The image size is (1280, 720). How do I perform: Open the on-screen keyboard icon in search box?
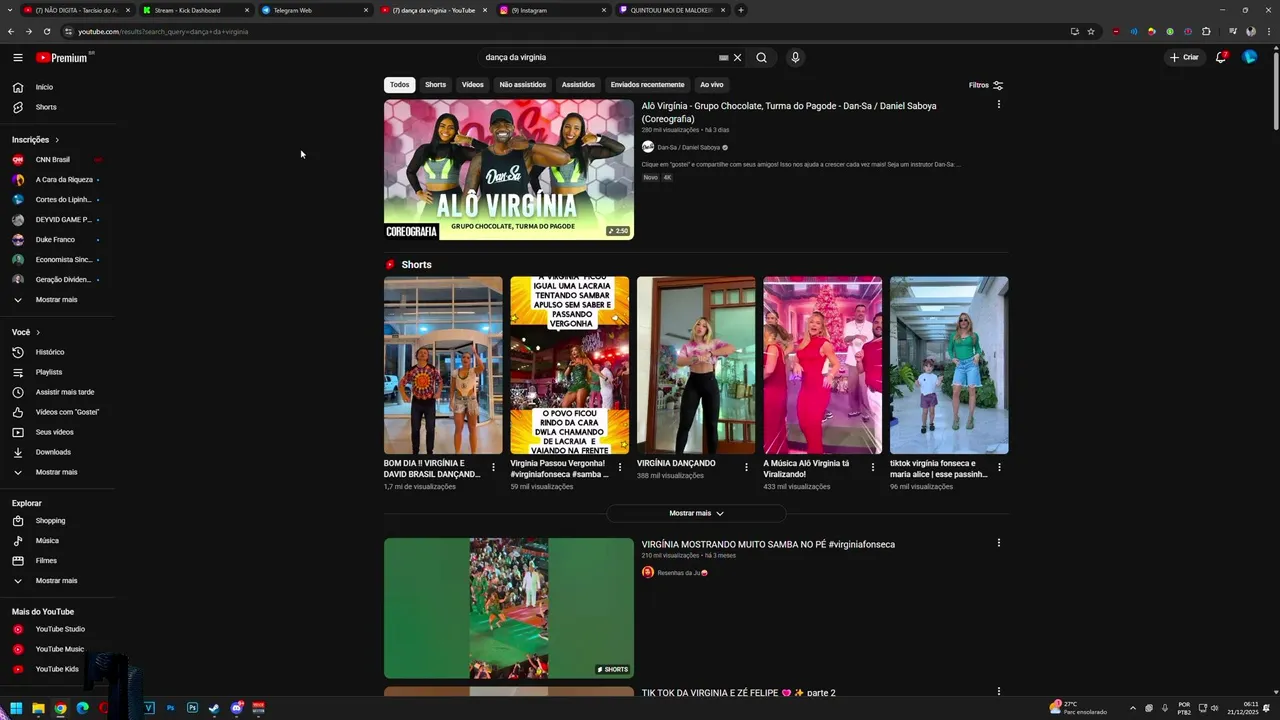pos(723,57)
